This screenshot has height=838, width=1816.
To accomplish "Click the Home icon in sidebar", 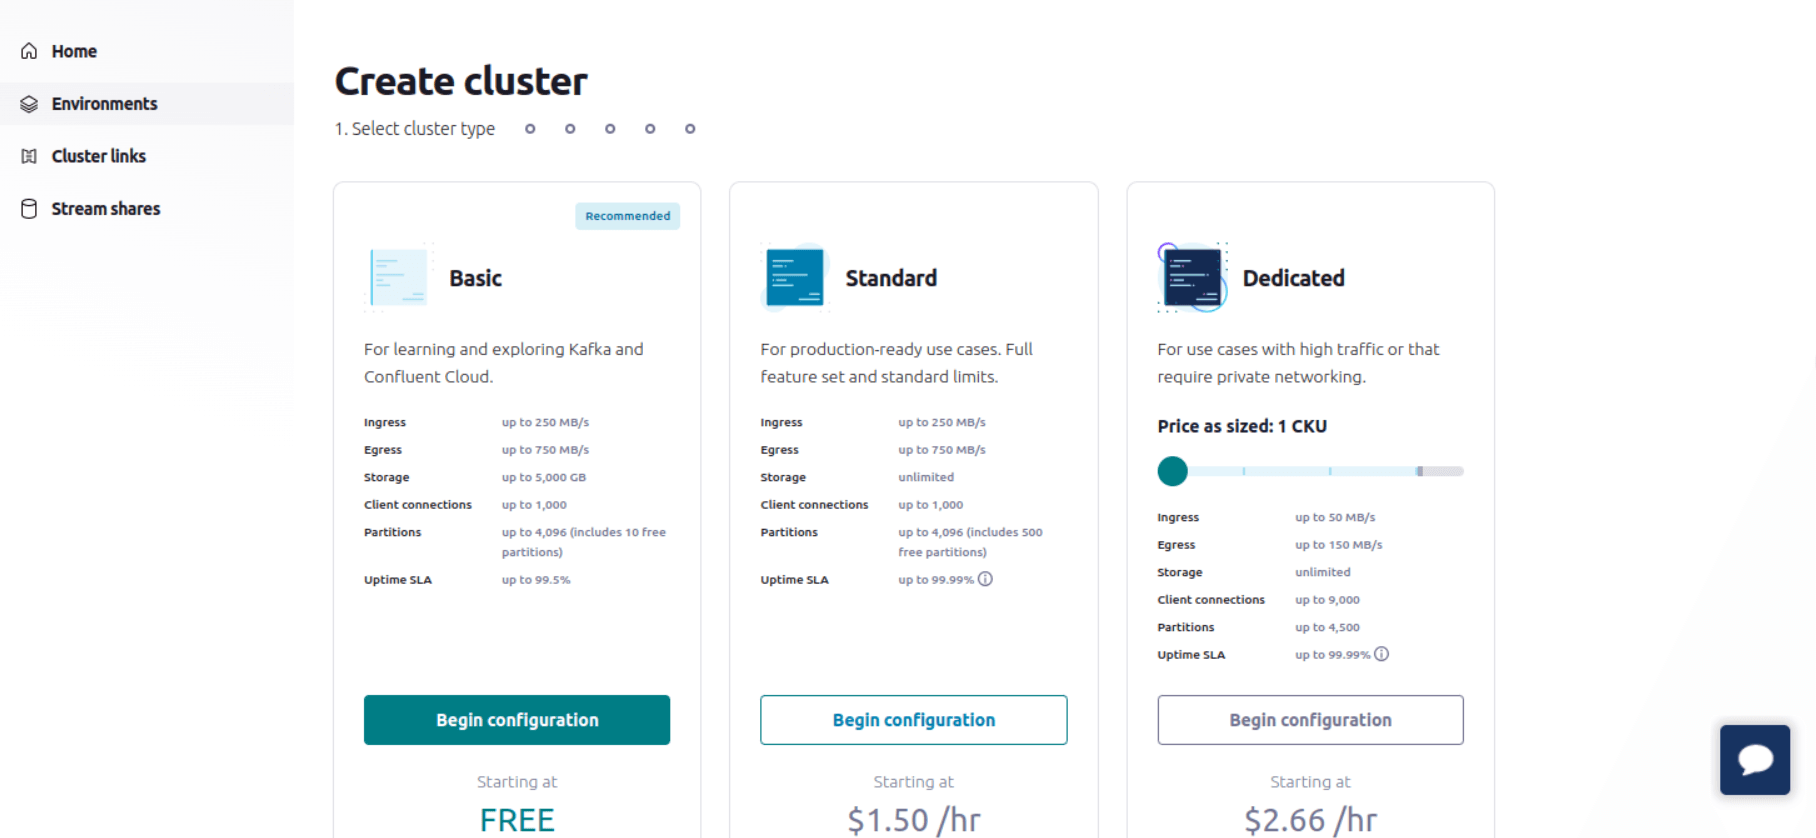I will tap(29, 51).
